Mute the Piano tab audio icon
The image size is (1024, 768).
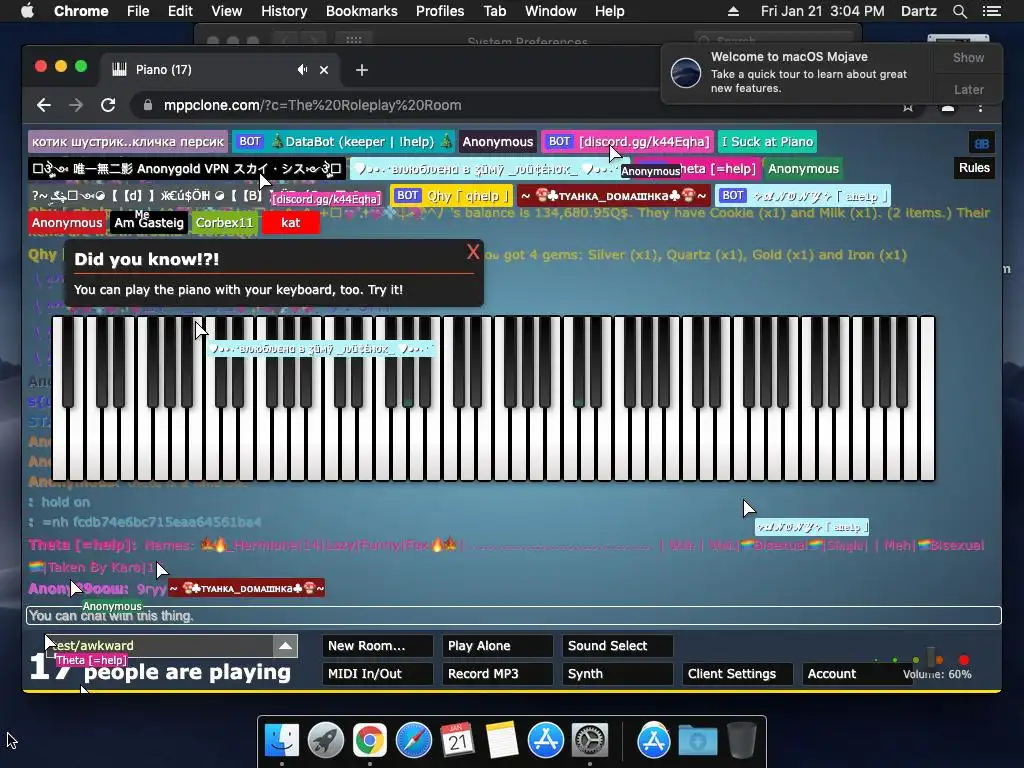(302, 69)
